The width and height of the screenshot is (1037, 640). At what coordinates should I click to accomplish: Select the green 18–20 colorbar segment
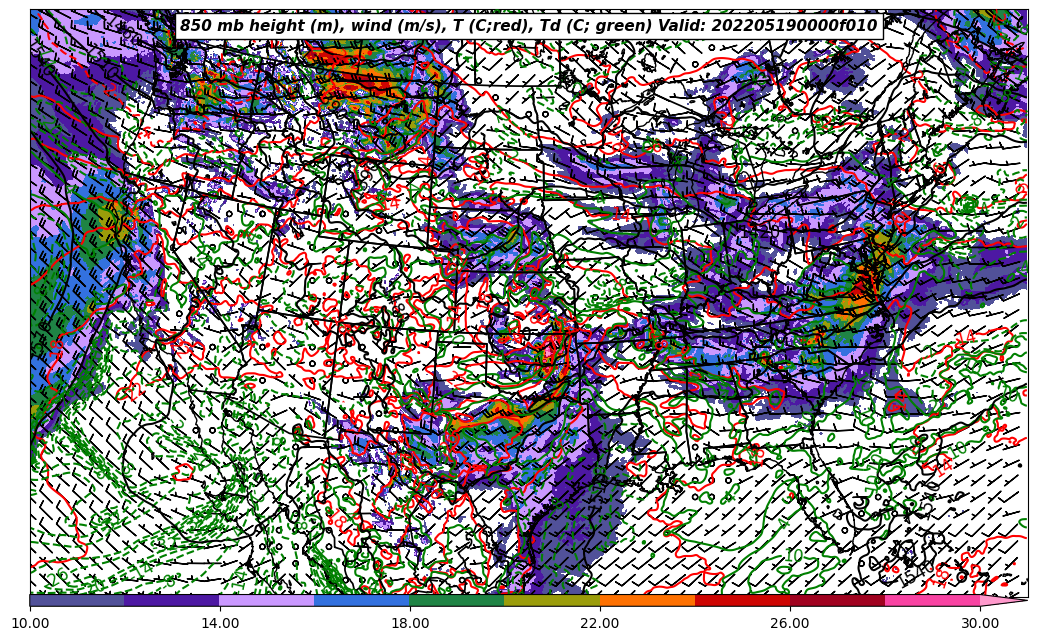[x=457, y=600]
